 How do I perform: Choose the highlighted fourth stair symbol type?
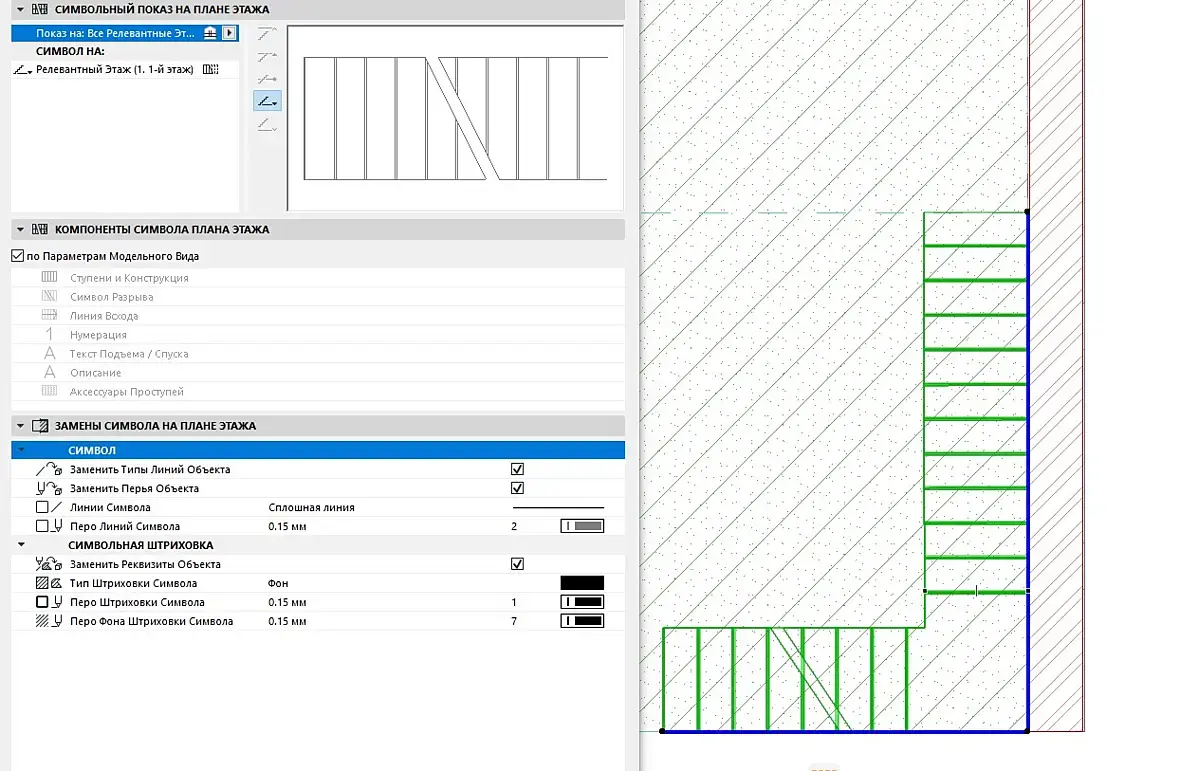point(267,101)
